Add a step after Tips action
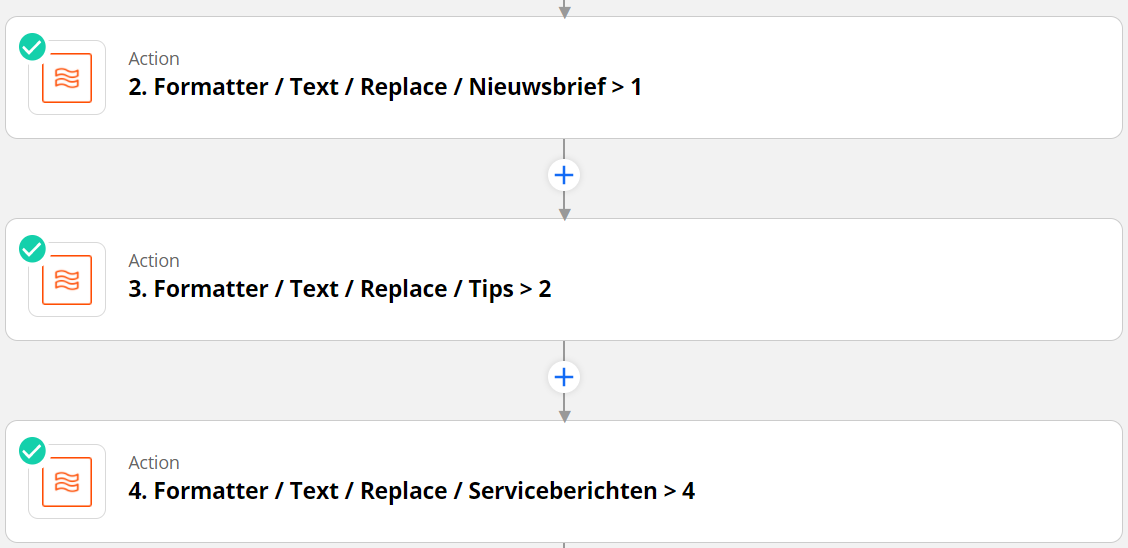 click(564, 377)
